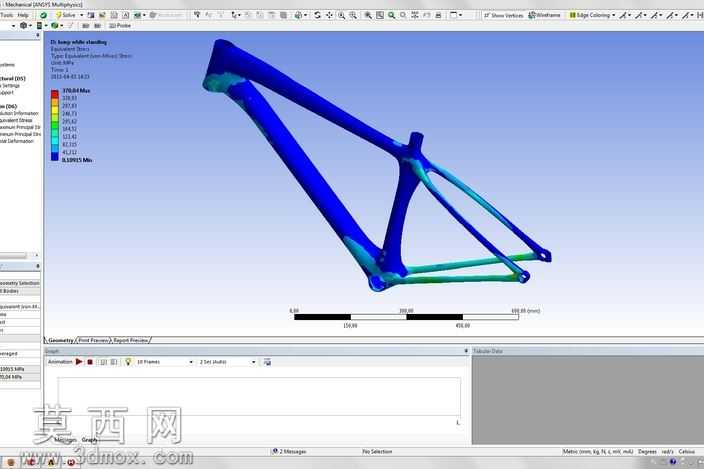Click the red Adobe-style taskbar icon
704x469 pixels.
pyautogui.click(x=31, y=462)
